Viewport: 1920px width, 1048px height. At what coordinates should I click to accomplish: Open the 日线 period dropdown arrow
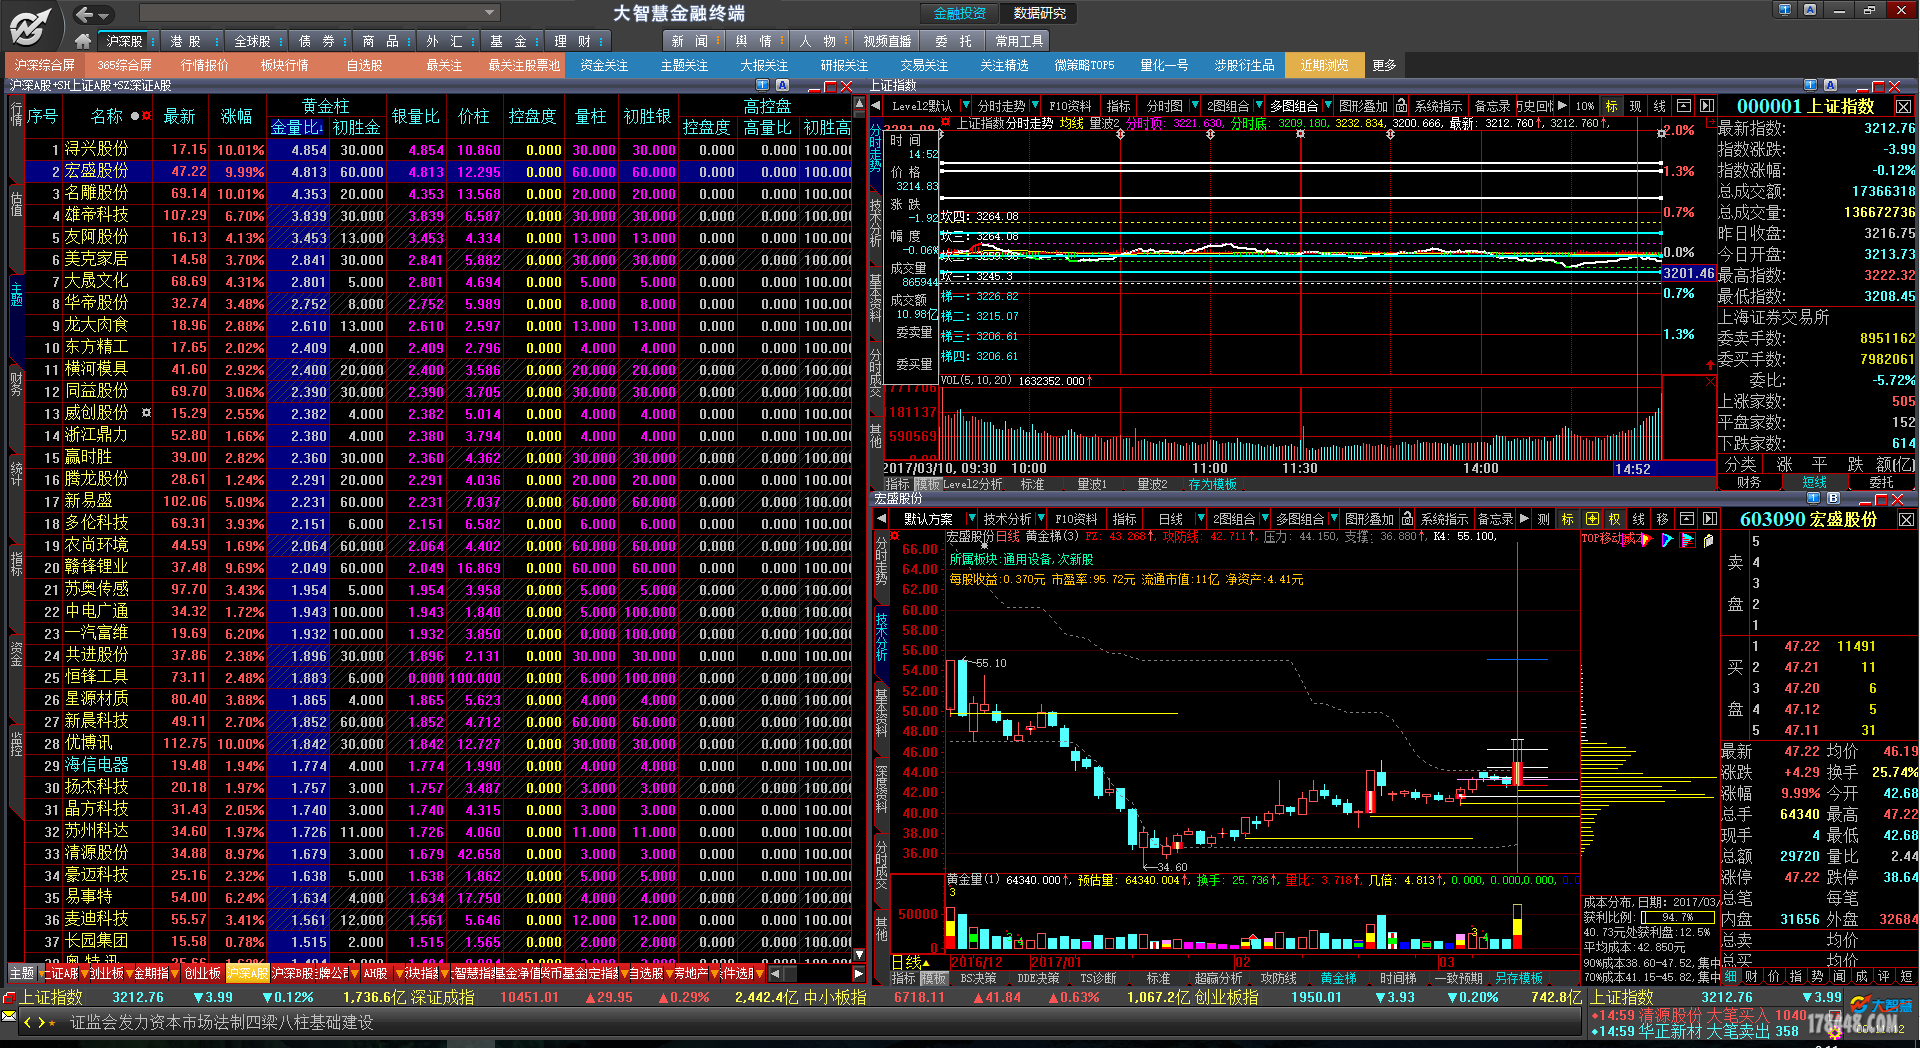tap(1199, 519)
